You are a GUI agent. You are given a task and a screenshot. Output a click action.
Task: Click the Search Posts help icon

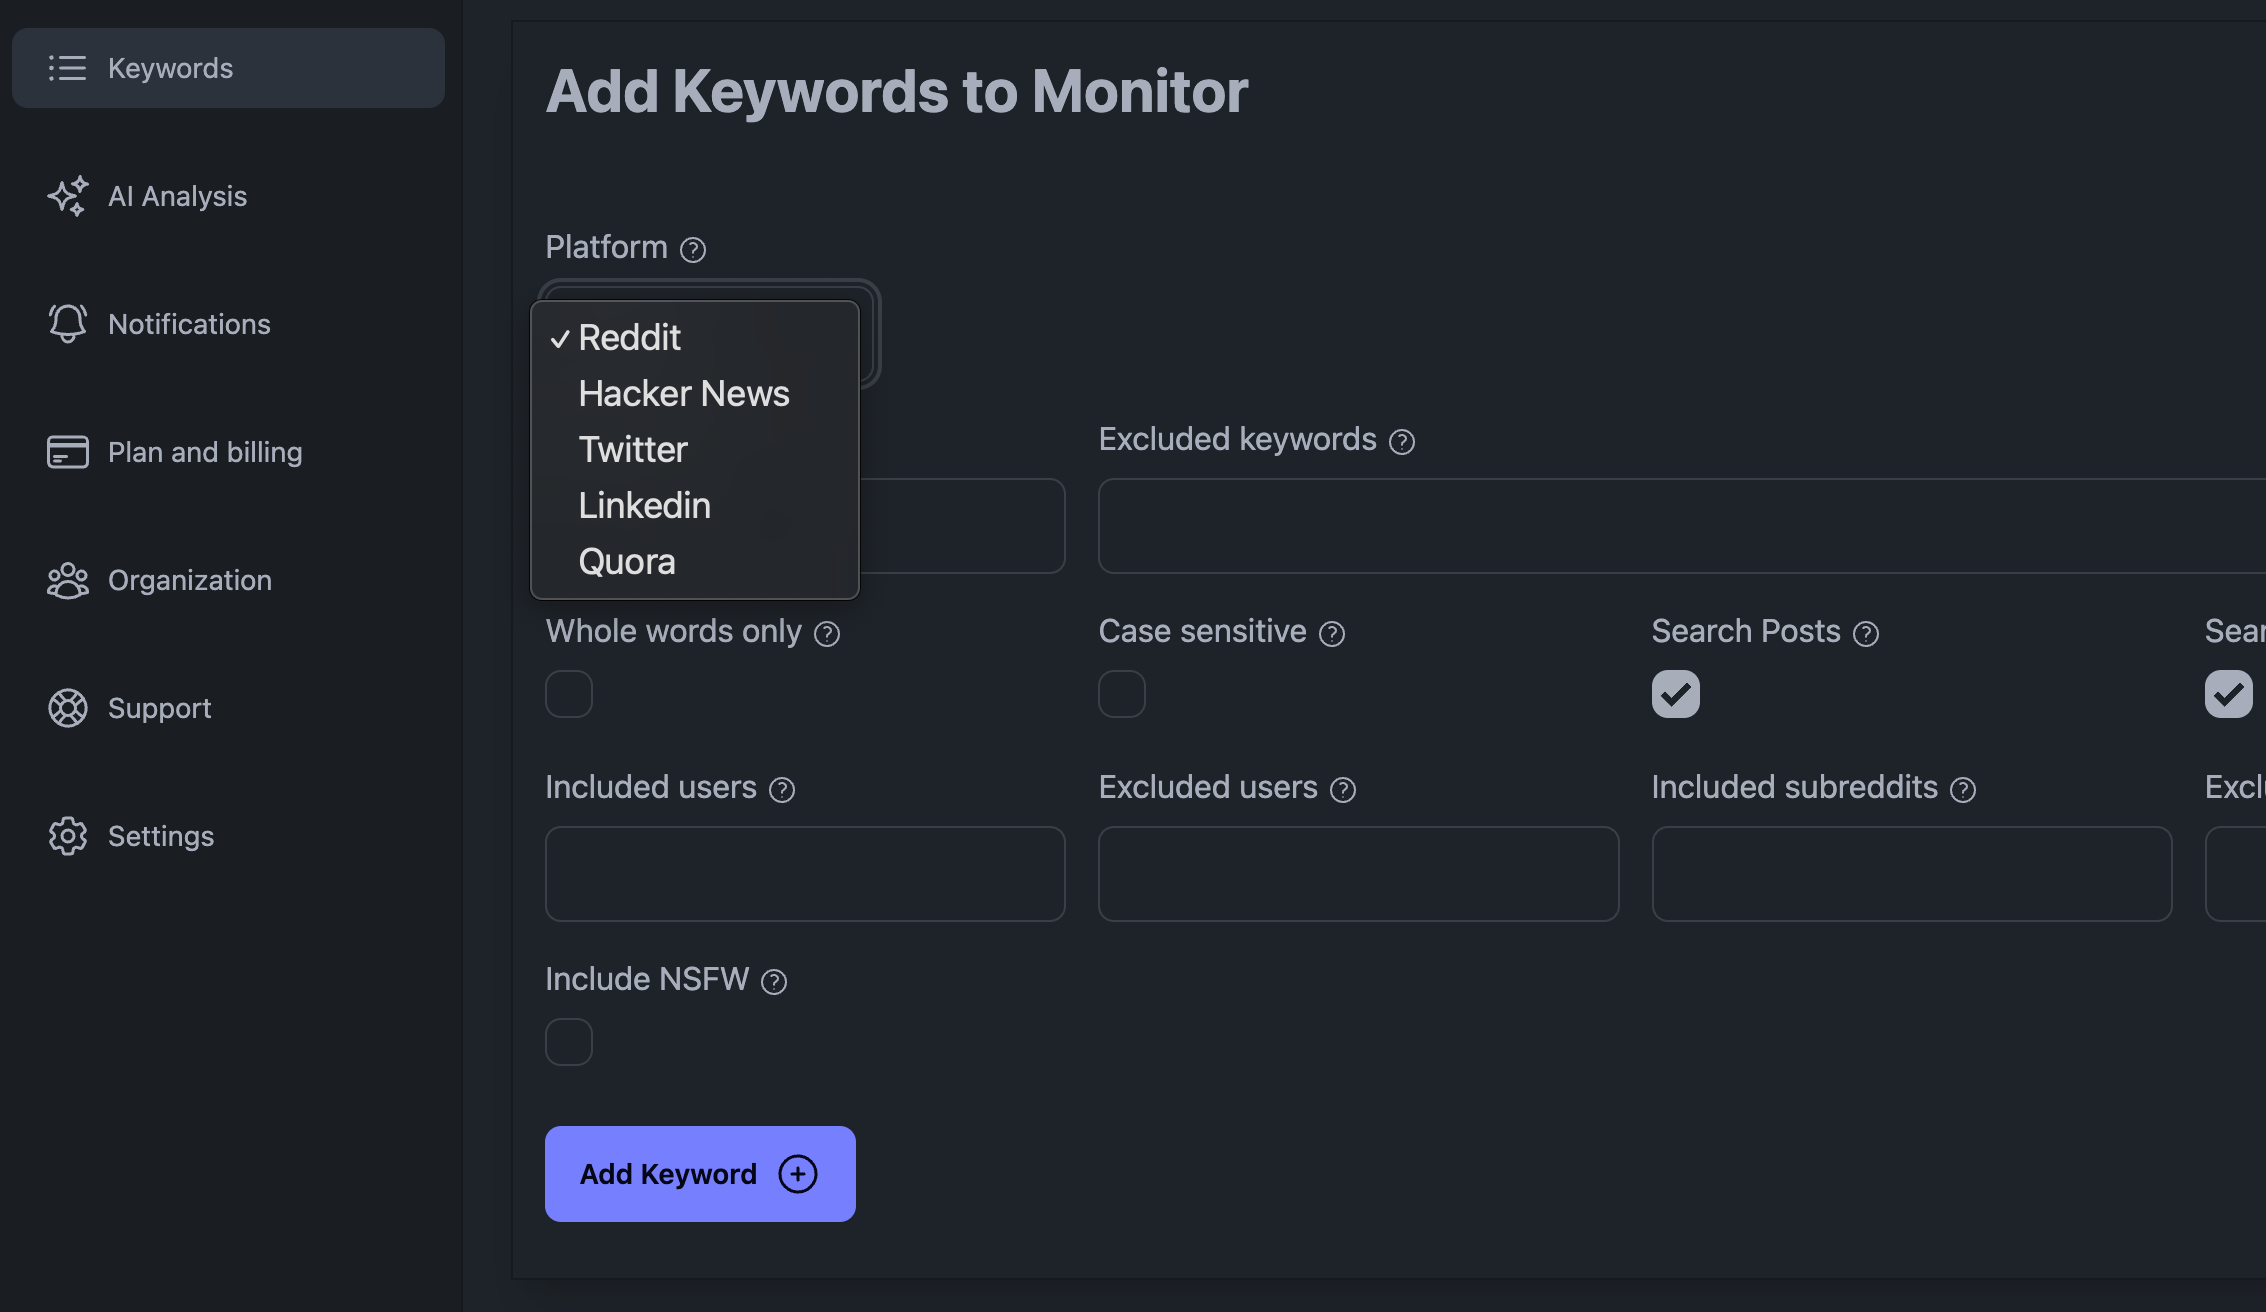pyautogui.click(x=1866, y=633)
